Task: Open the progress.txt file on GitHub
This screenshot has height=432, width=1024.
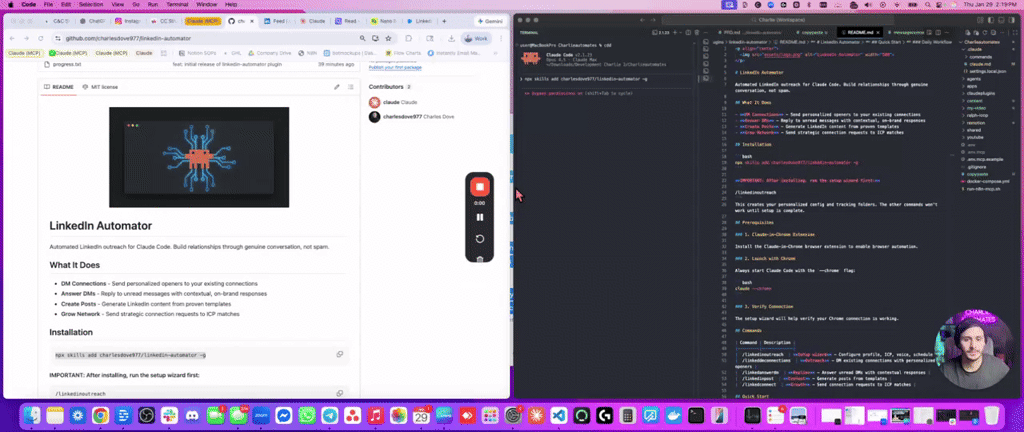Action: click(x=67, y=64)
